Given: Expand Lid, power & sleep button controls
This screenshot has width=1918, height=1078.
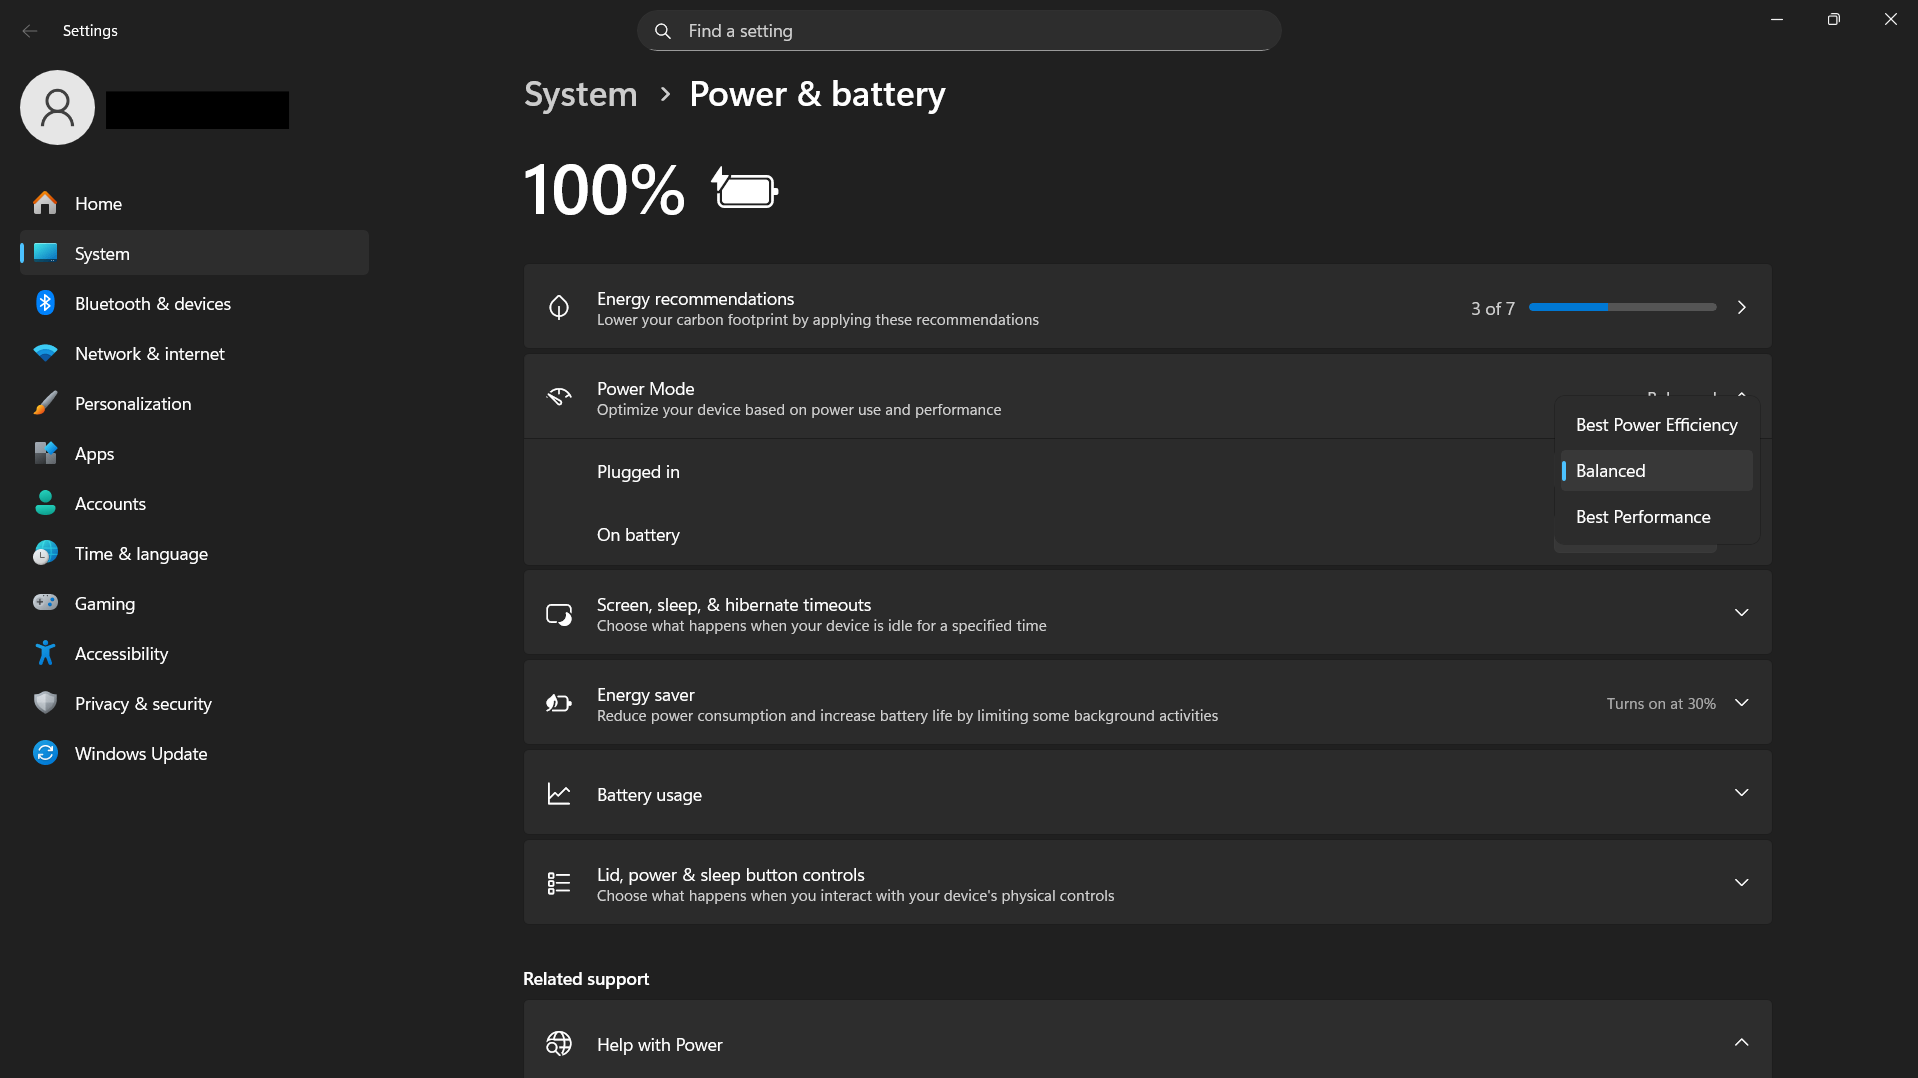Looking at the screenshot, I should click(x=1741, y=883).
